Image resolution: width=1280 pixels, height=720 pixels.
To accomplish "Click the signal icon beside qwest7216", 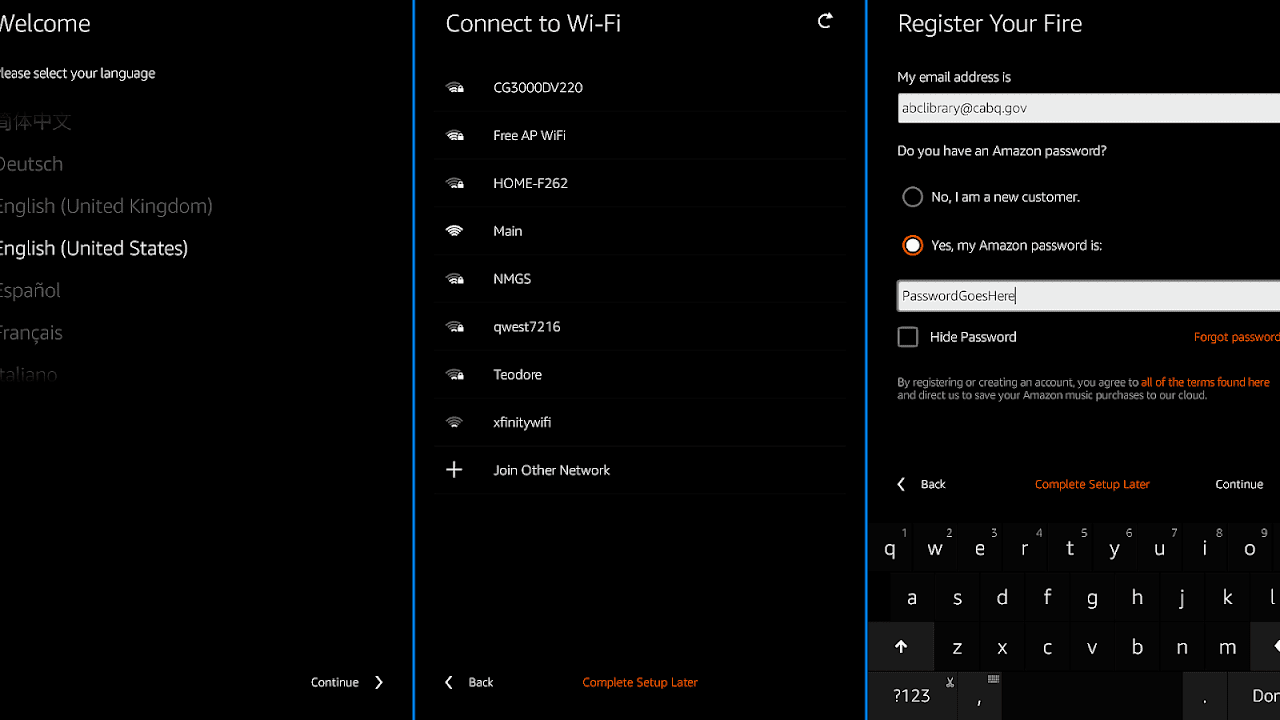I will click(455, 327).
